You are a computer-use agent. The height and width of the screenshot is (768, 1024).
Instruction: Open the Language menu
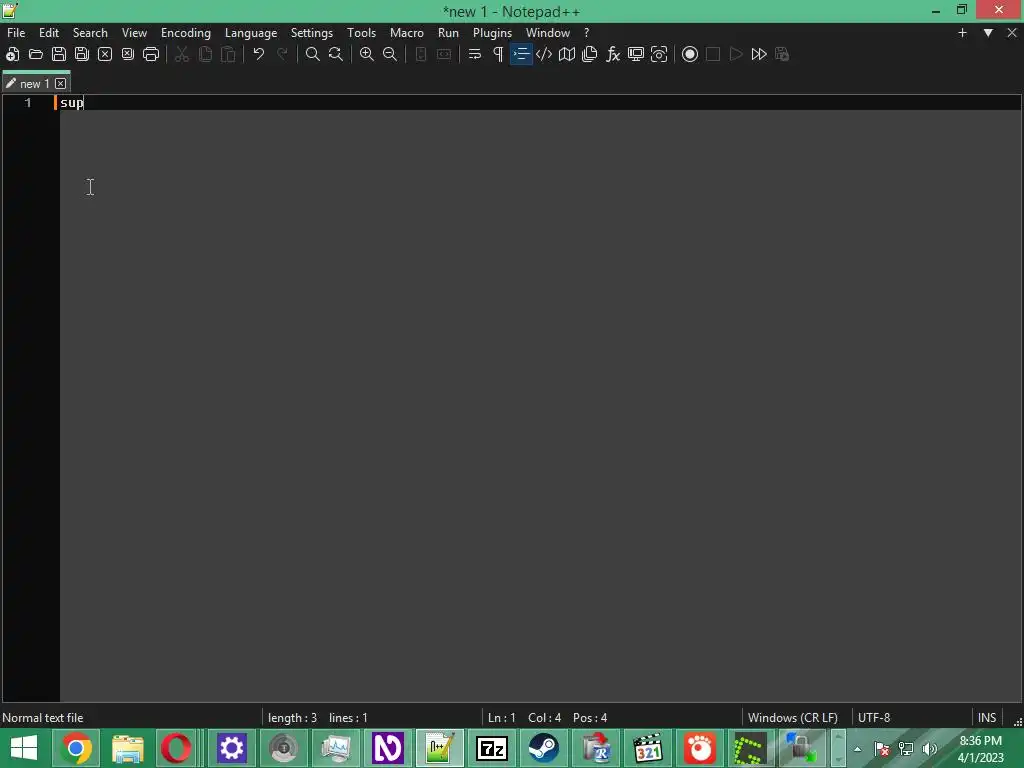251,33
